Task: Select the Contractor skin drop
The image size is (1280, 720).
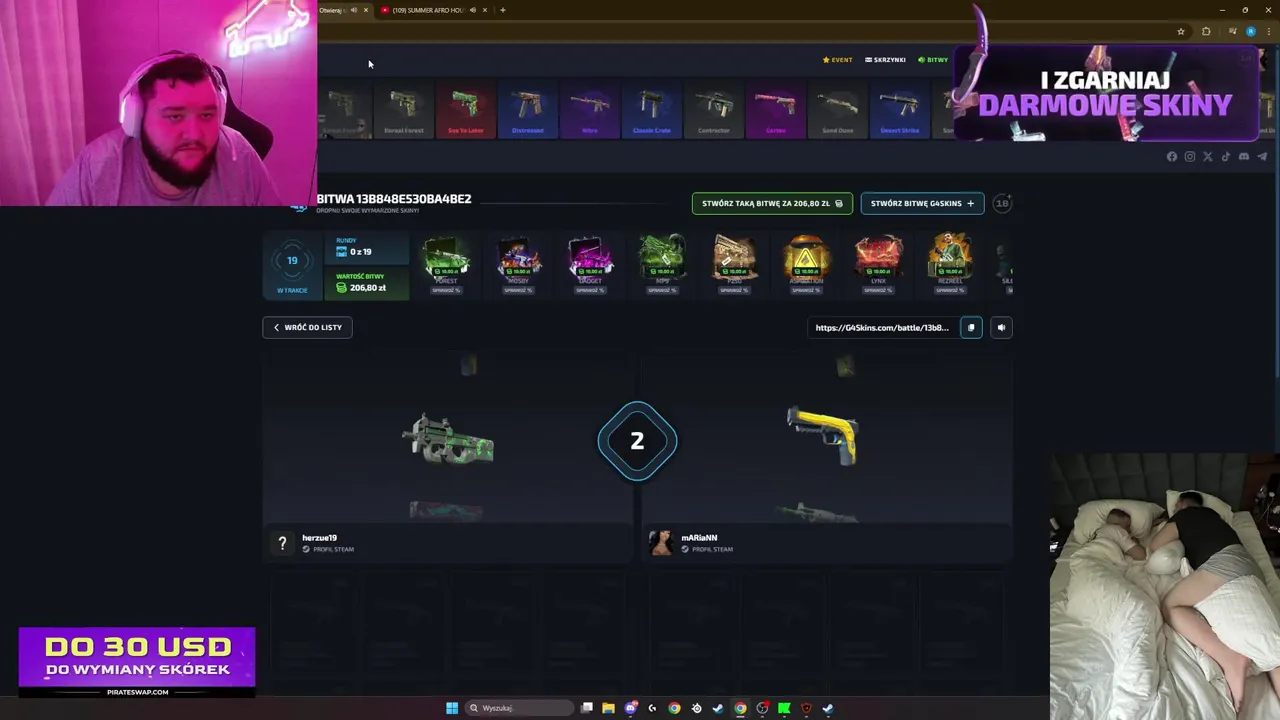Action: (714, 110)
